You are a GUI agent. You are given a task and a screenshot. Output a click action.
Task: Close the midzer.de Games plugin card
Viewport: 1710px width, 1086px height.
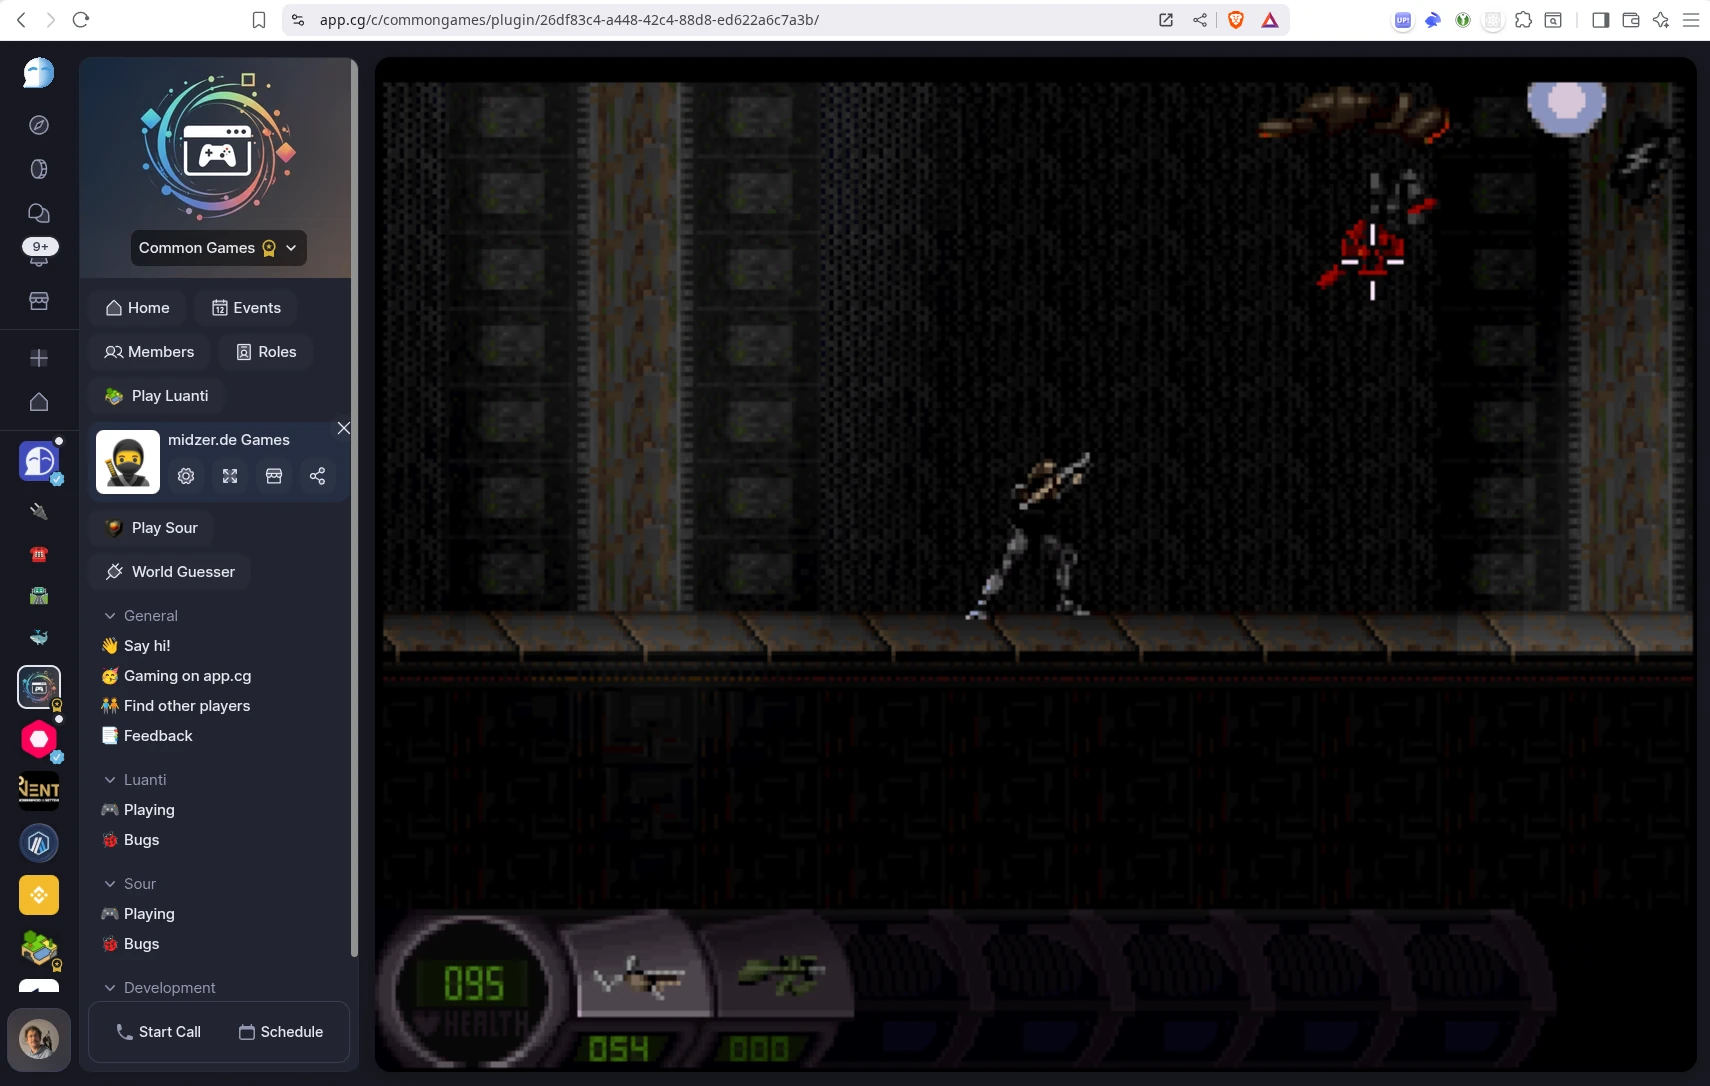[343, 428]
